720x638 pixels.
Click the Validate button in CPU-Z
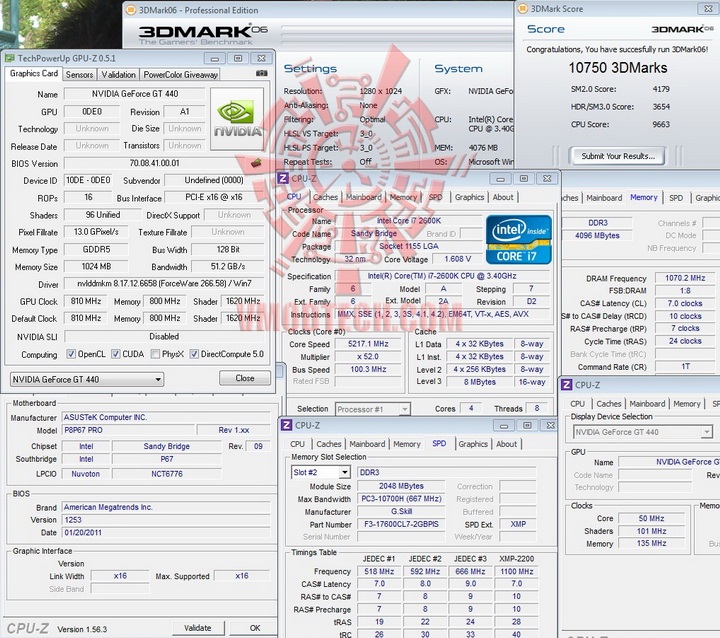tap(198, 628)
